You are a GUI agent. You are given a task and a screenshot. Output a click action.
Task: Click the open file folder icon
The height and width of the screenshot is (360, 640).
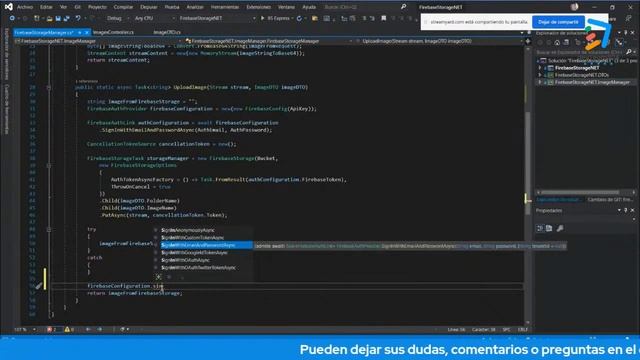pos(49,18)
